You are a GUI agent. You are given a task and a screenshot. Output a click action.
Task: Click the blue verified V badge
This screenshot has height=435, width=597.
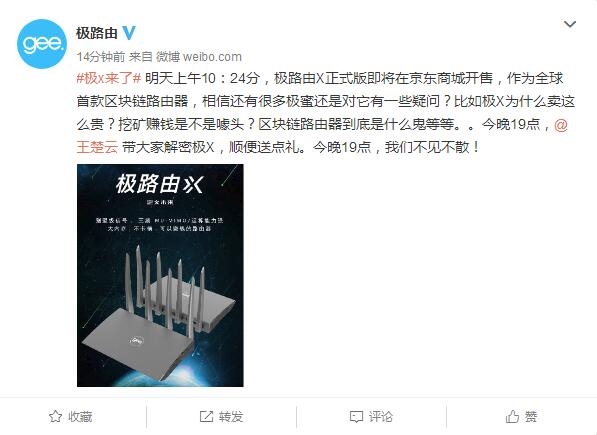(129, 33)
